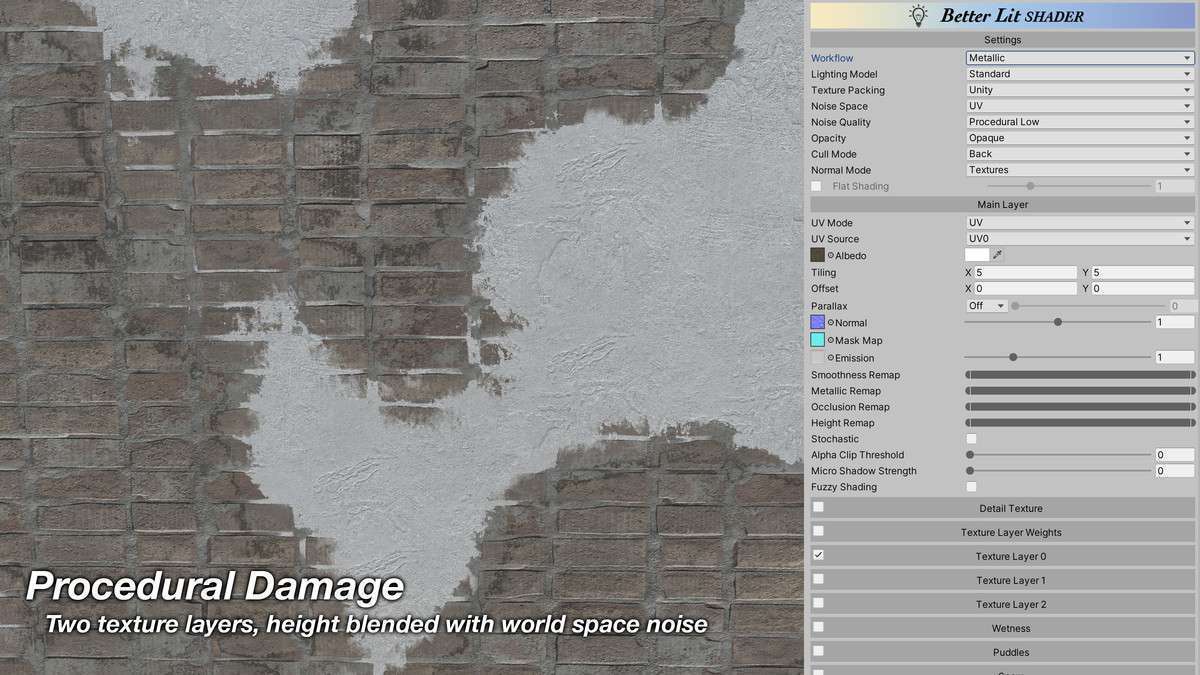Click the Occlusion Remap range slider
Viewport: 1200px width, 675px height.
click(1080, 407)
